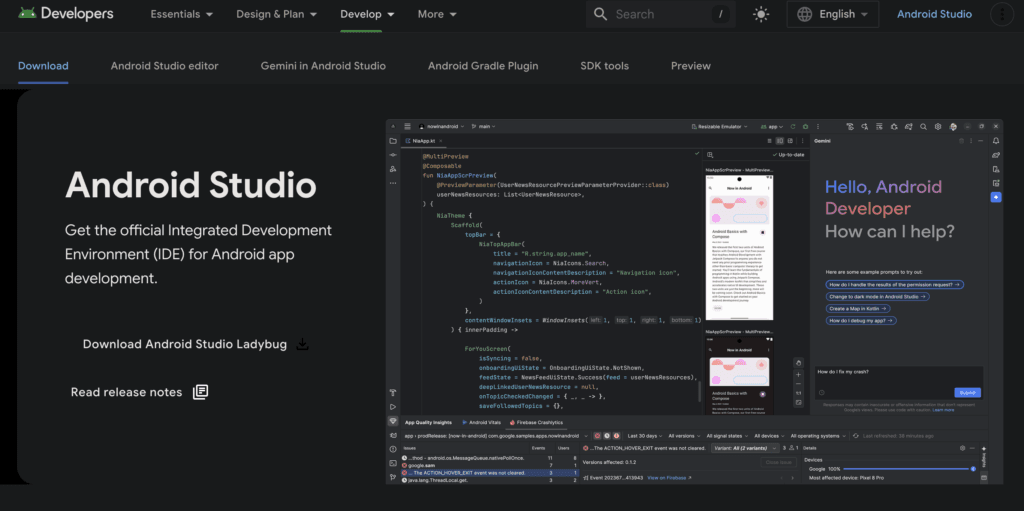
Task: Click the magnifier icon in search bar
Action: pyautogui.click(x=600, y=14)
